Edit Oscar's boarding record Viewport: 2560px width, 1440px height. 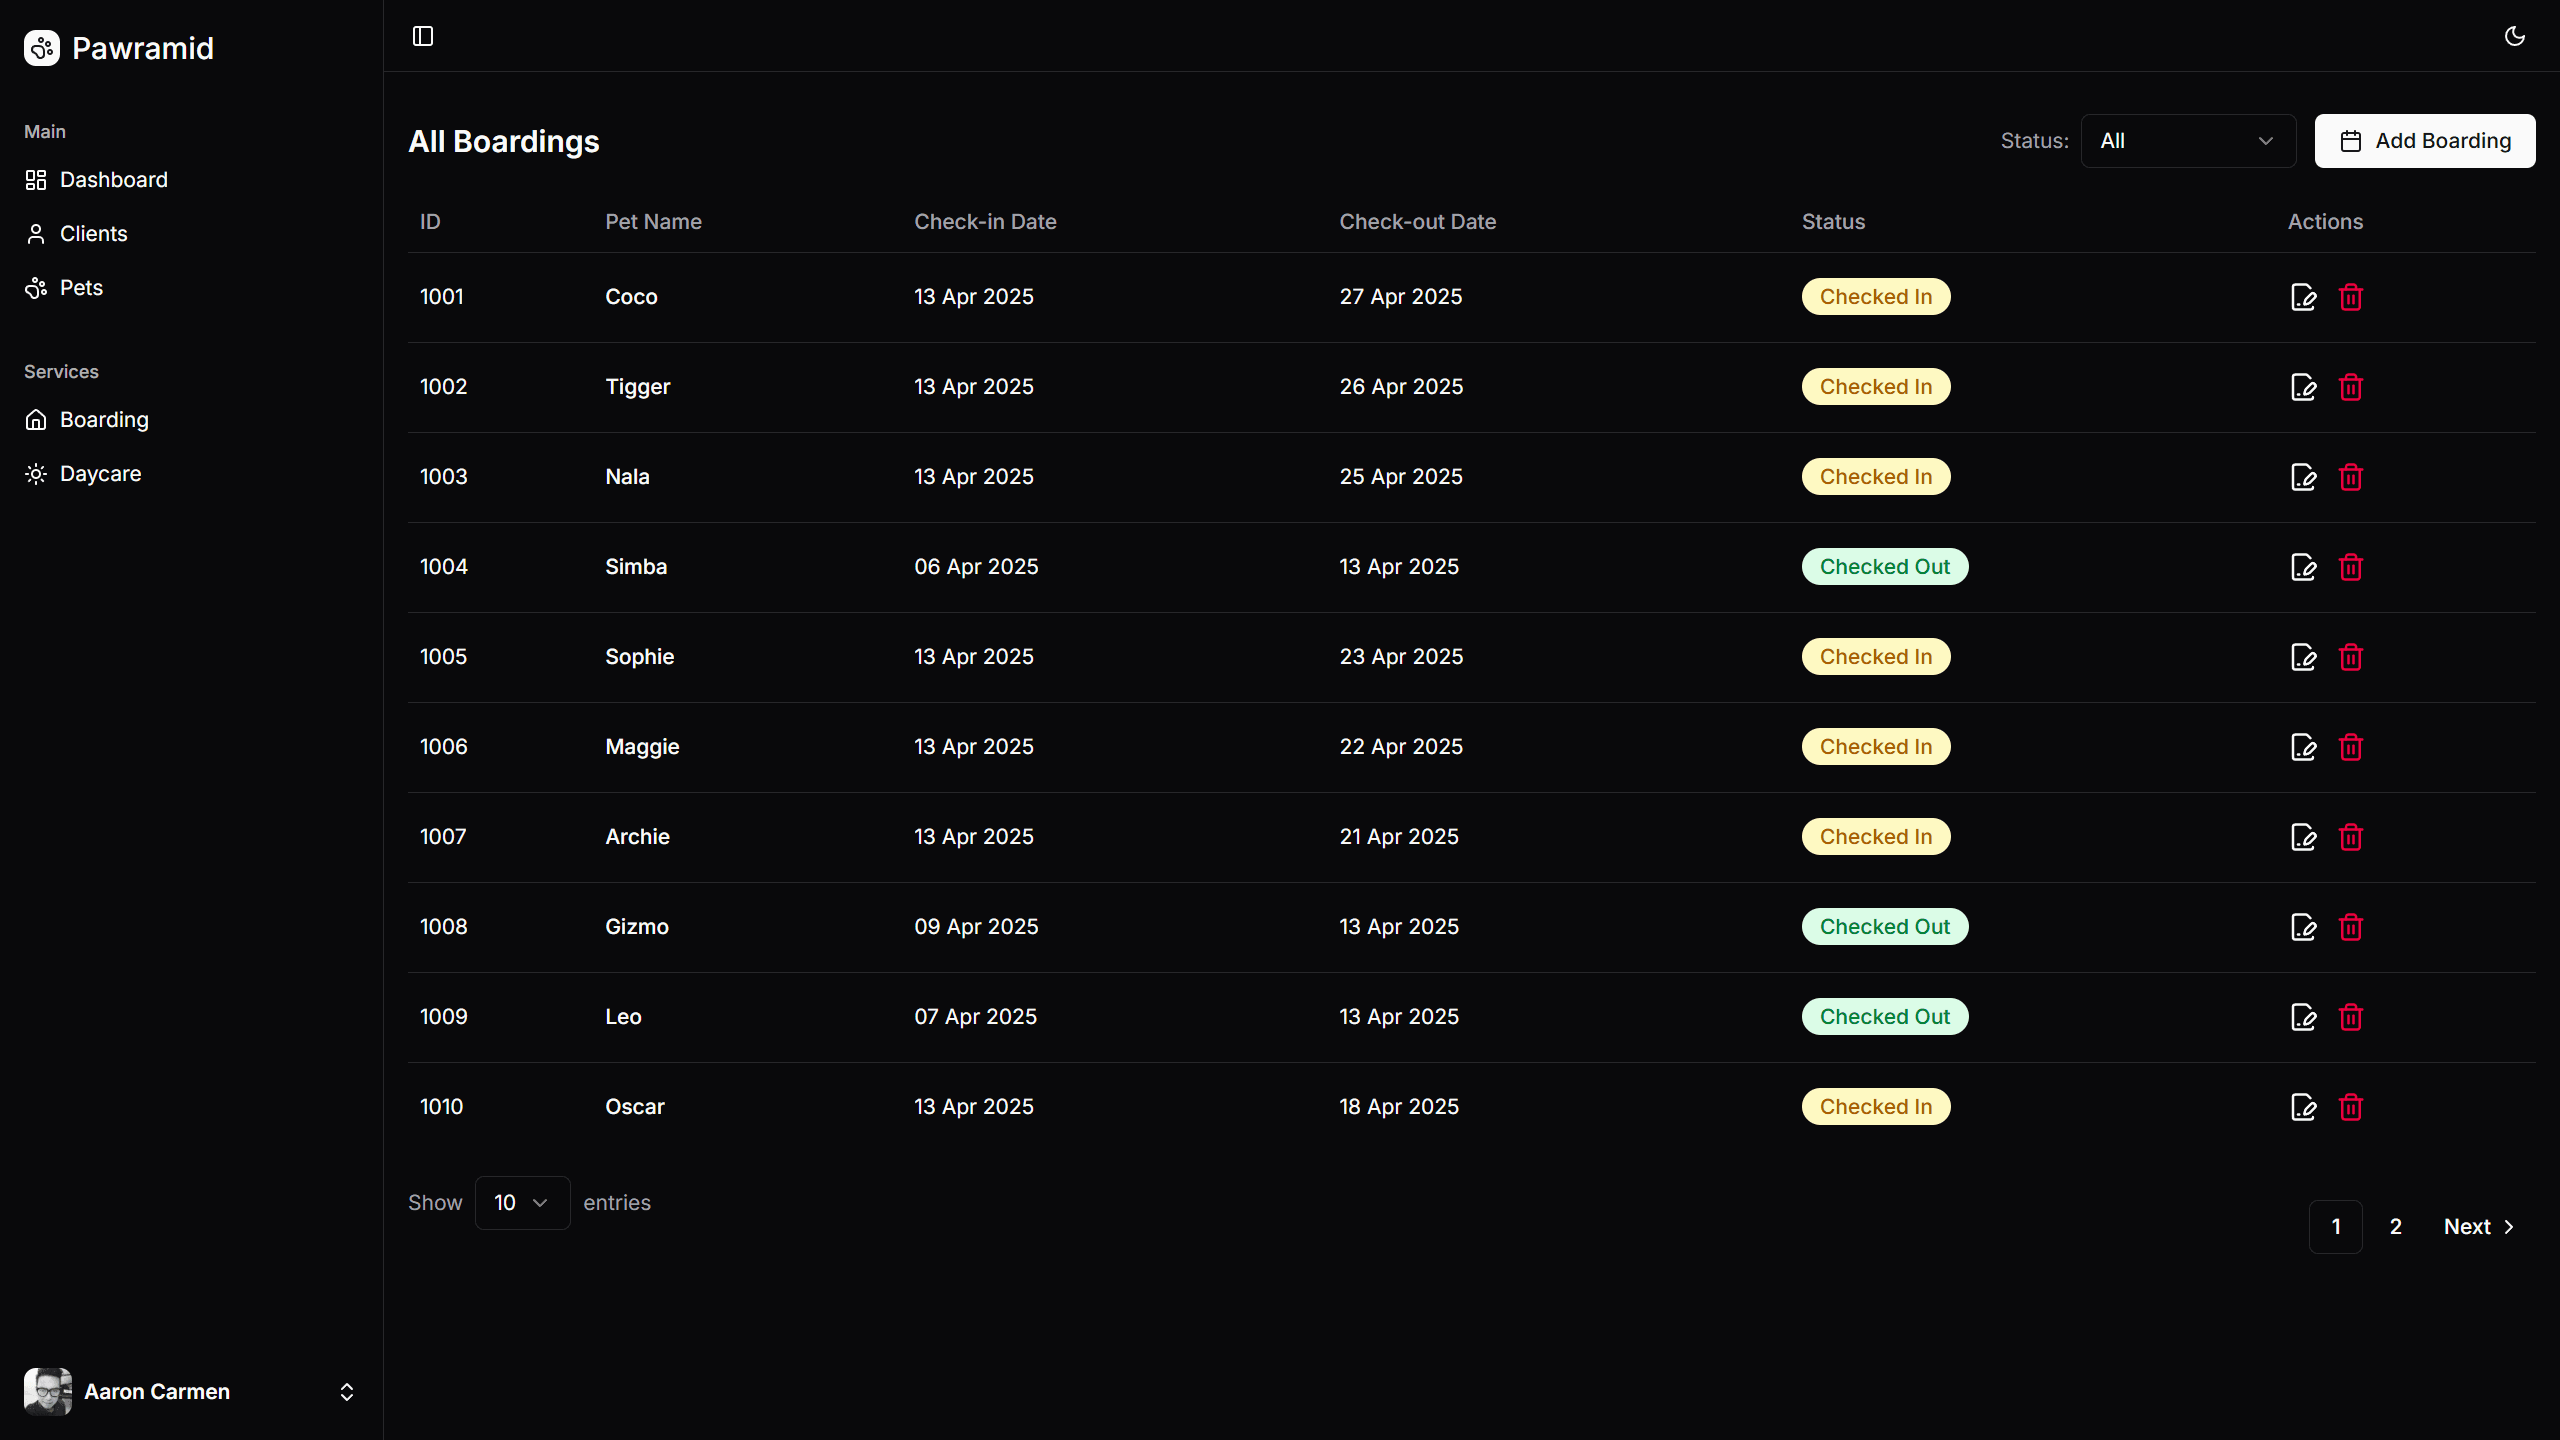click(x=2303, y=1107)
